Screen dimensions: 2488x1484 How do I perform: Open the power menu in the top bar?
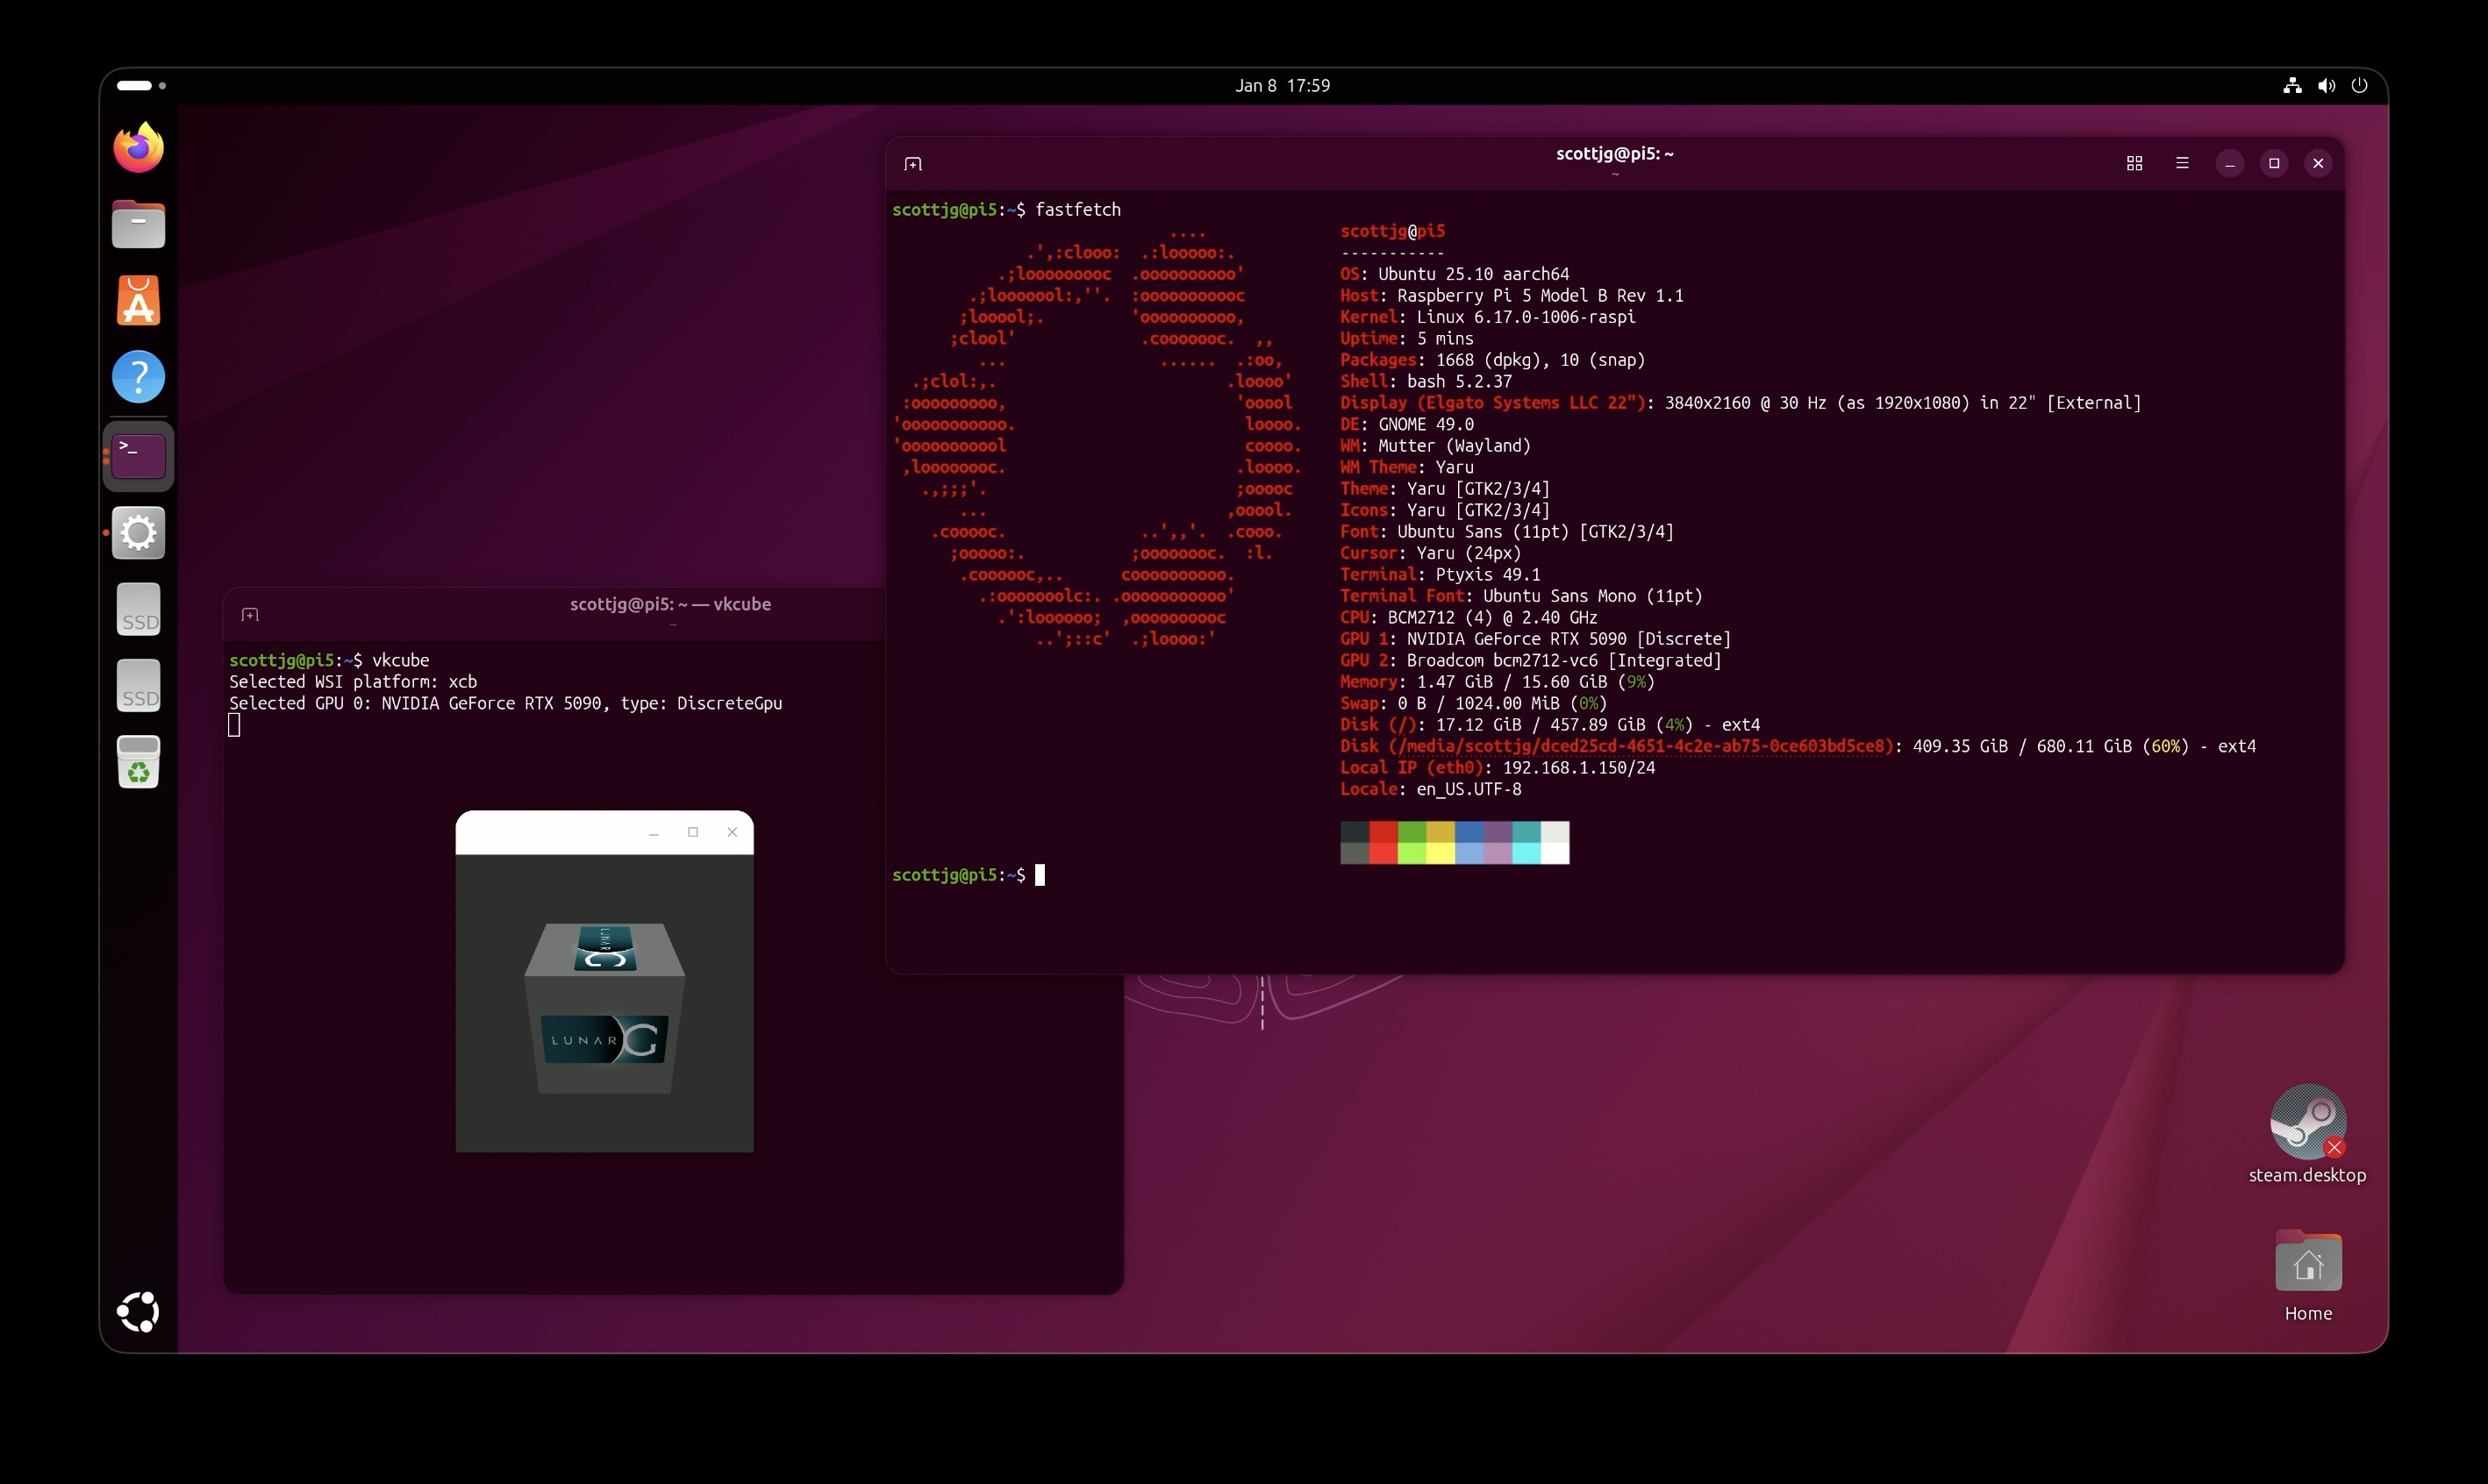[x=2360, y=85]
